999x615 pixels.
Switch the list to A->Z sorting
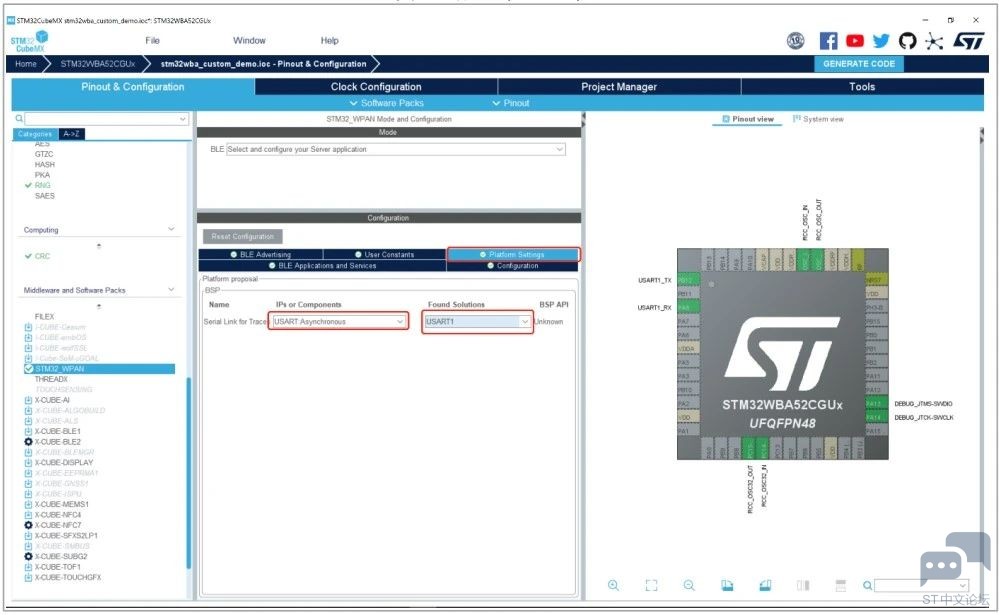pos(71,134)
